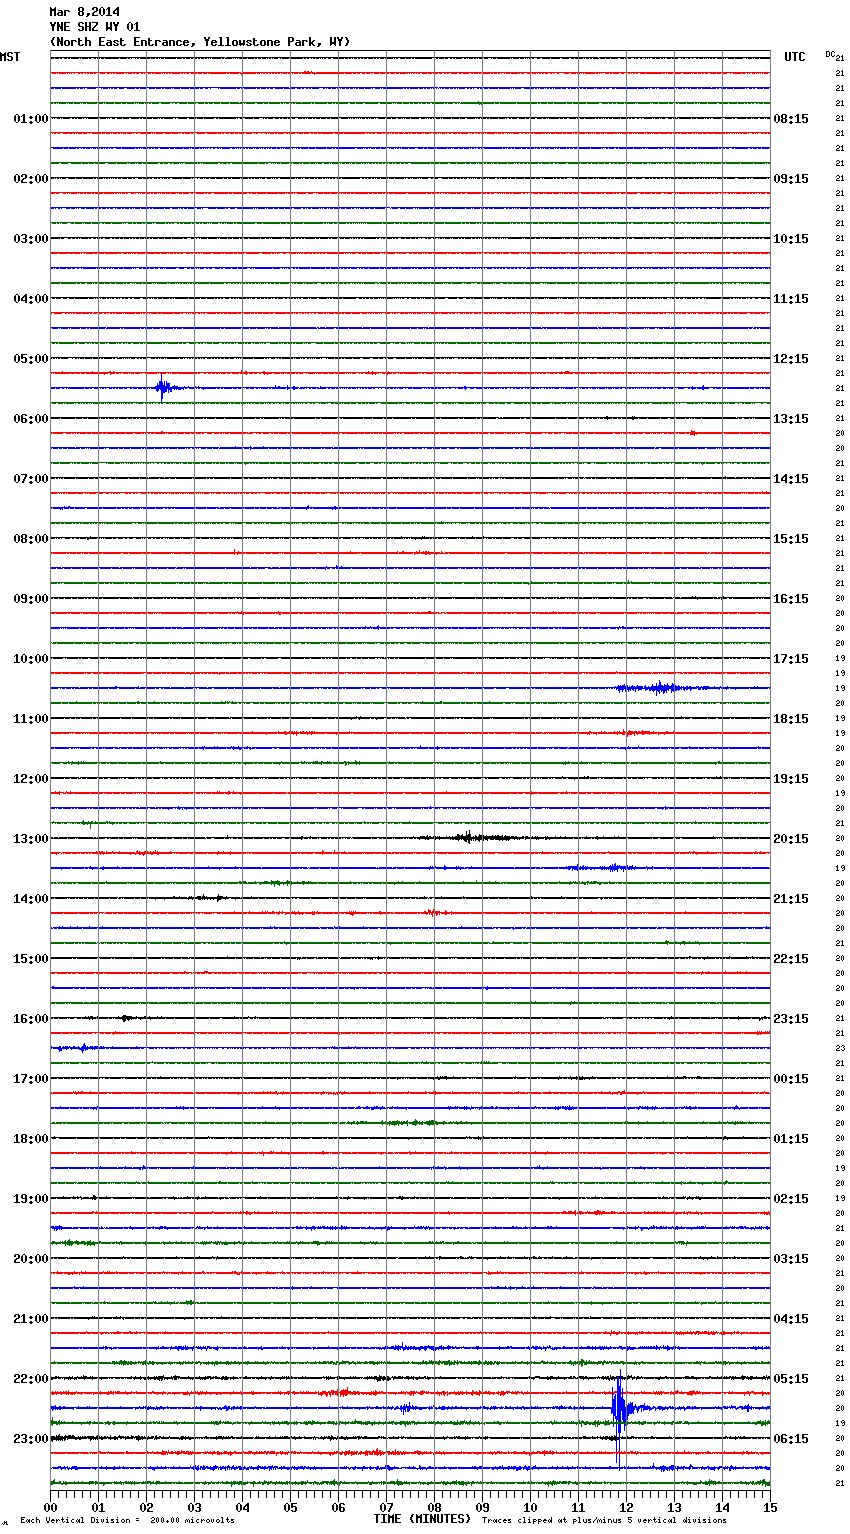850x1534 pixels.
Task: Click minute tick label 06 on bottom axis
Action: 338,1507
